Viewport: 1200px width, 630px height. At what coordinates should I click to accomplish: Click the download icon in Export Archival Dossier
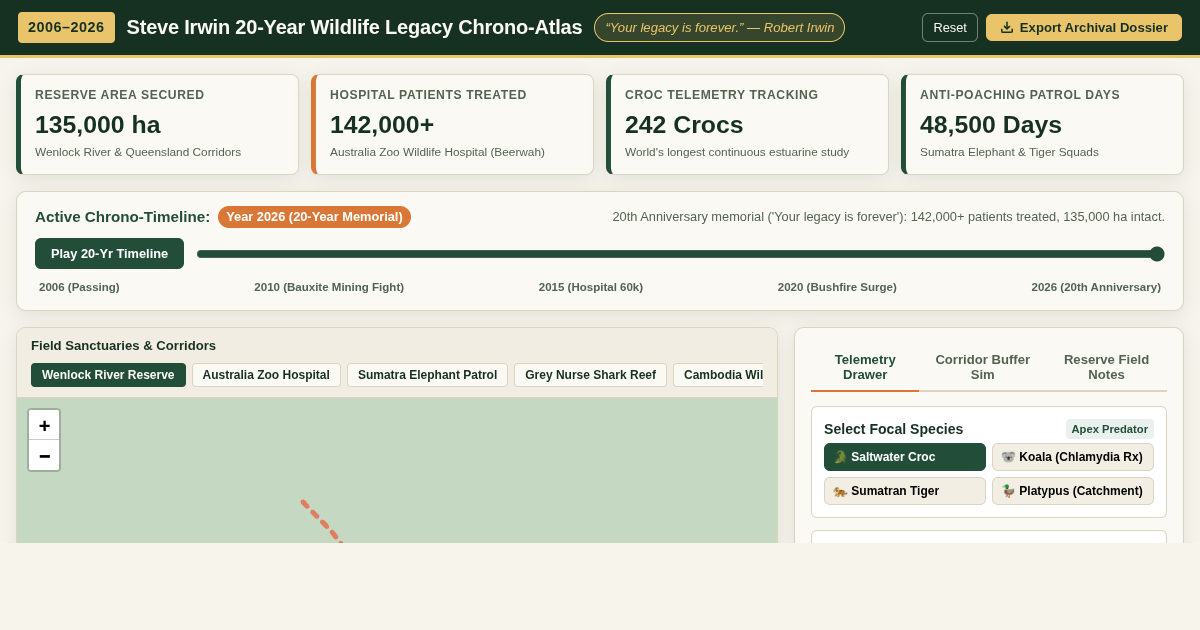(x=1007, y=28)
